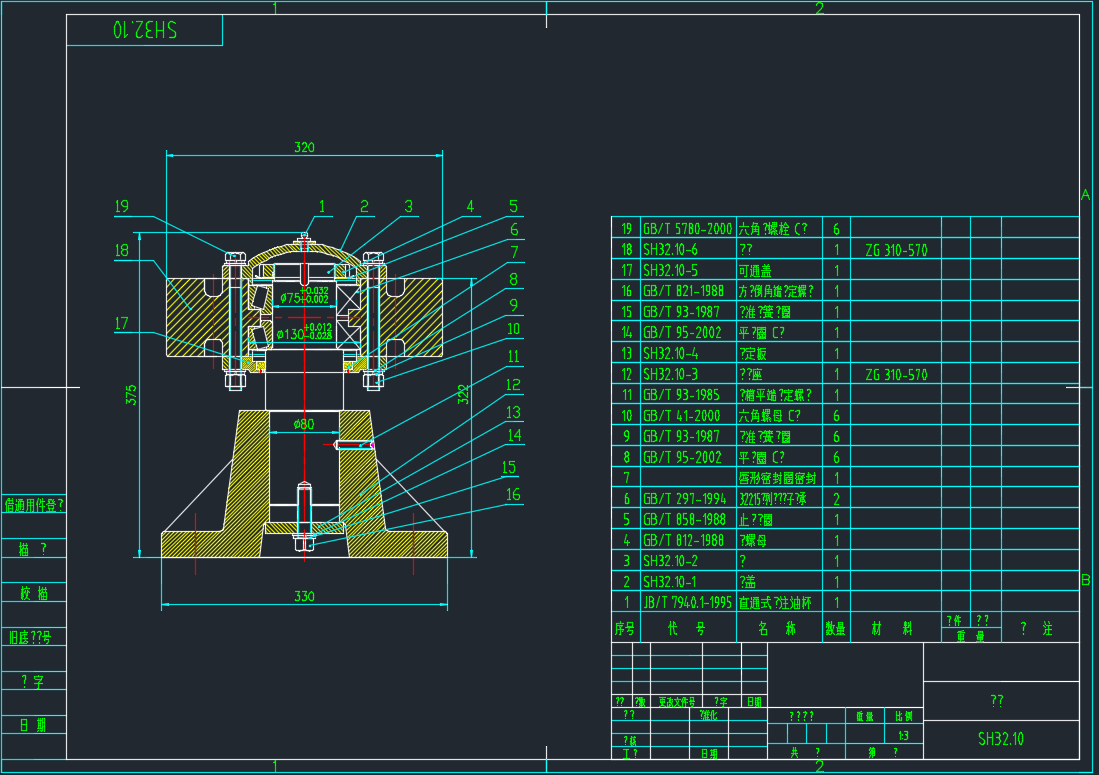Screen dimensions: 1099x775
Task: Click the GB/T 858-1988 cell
Action: coord(685,519)
